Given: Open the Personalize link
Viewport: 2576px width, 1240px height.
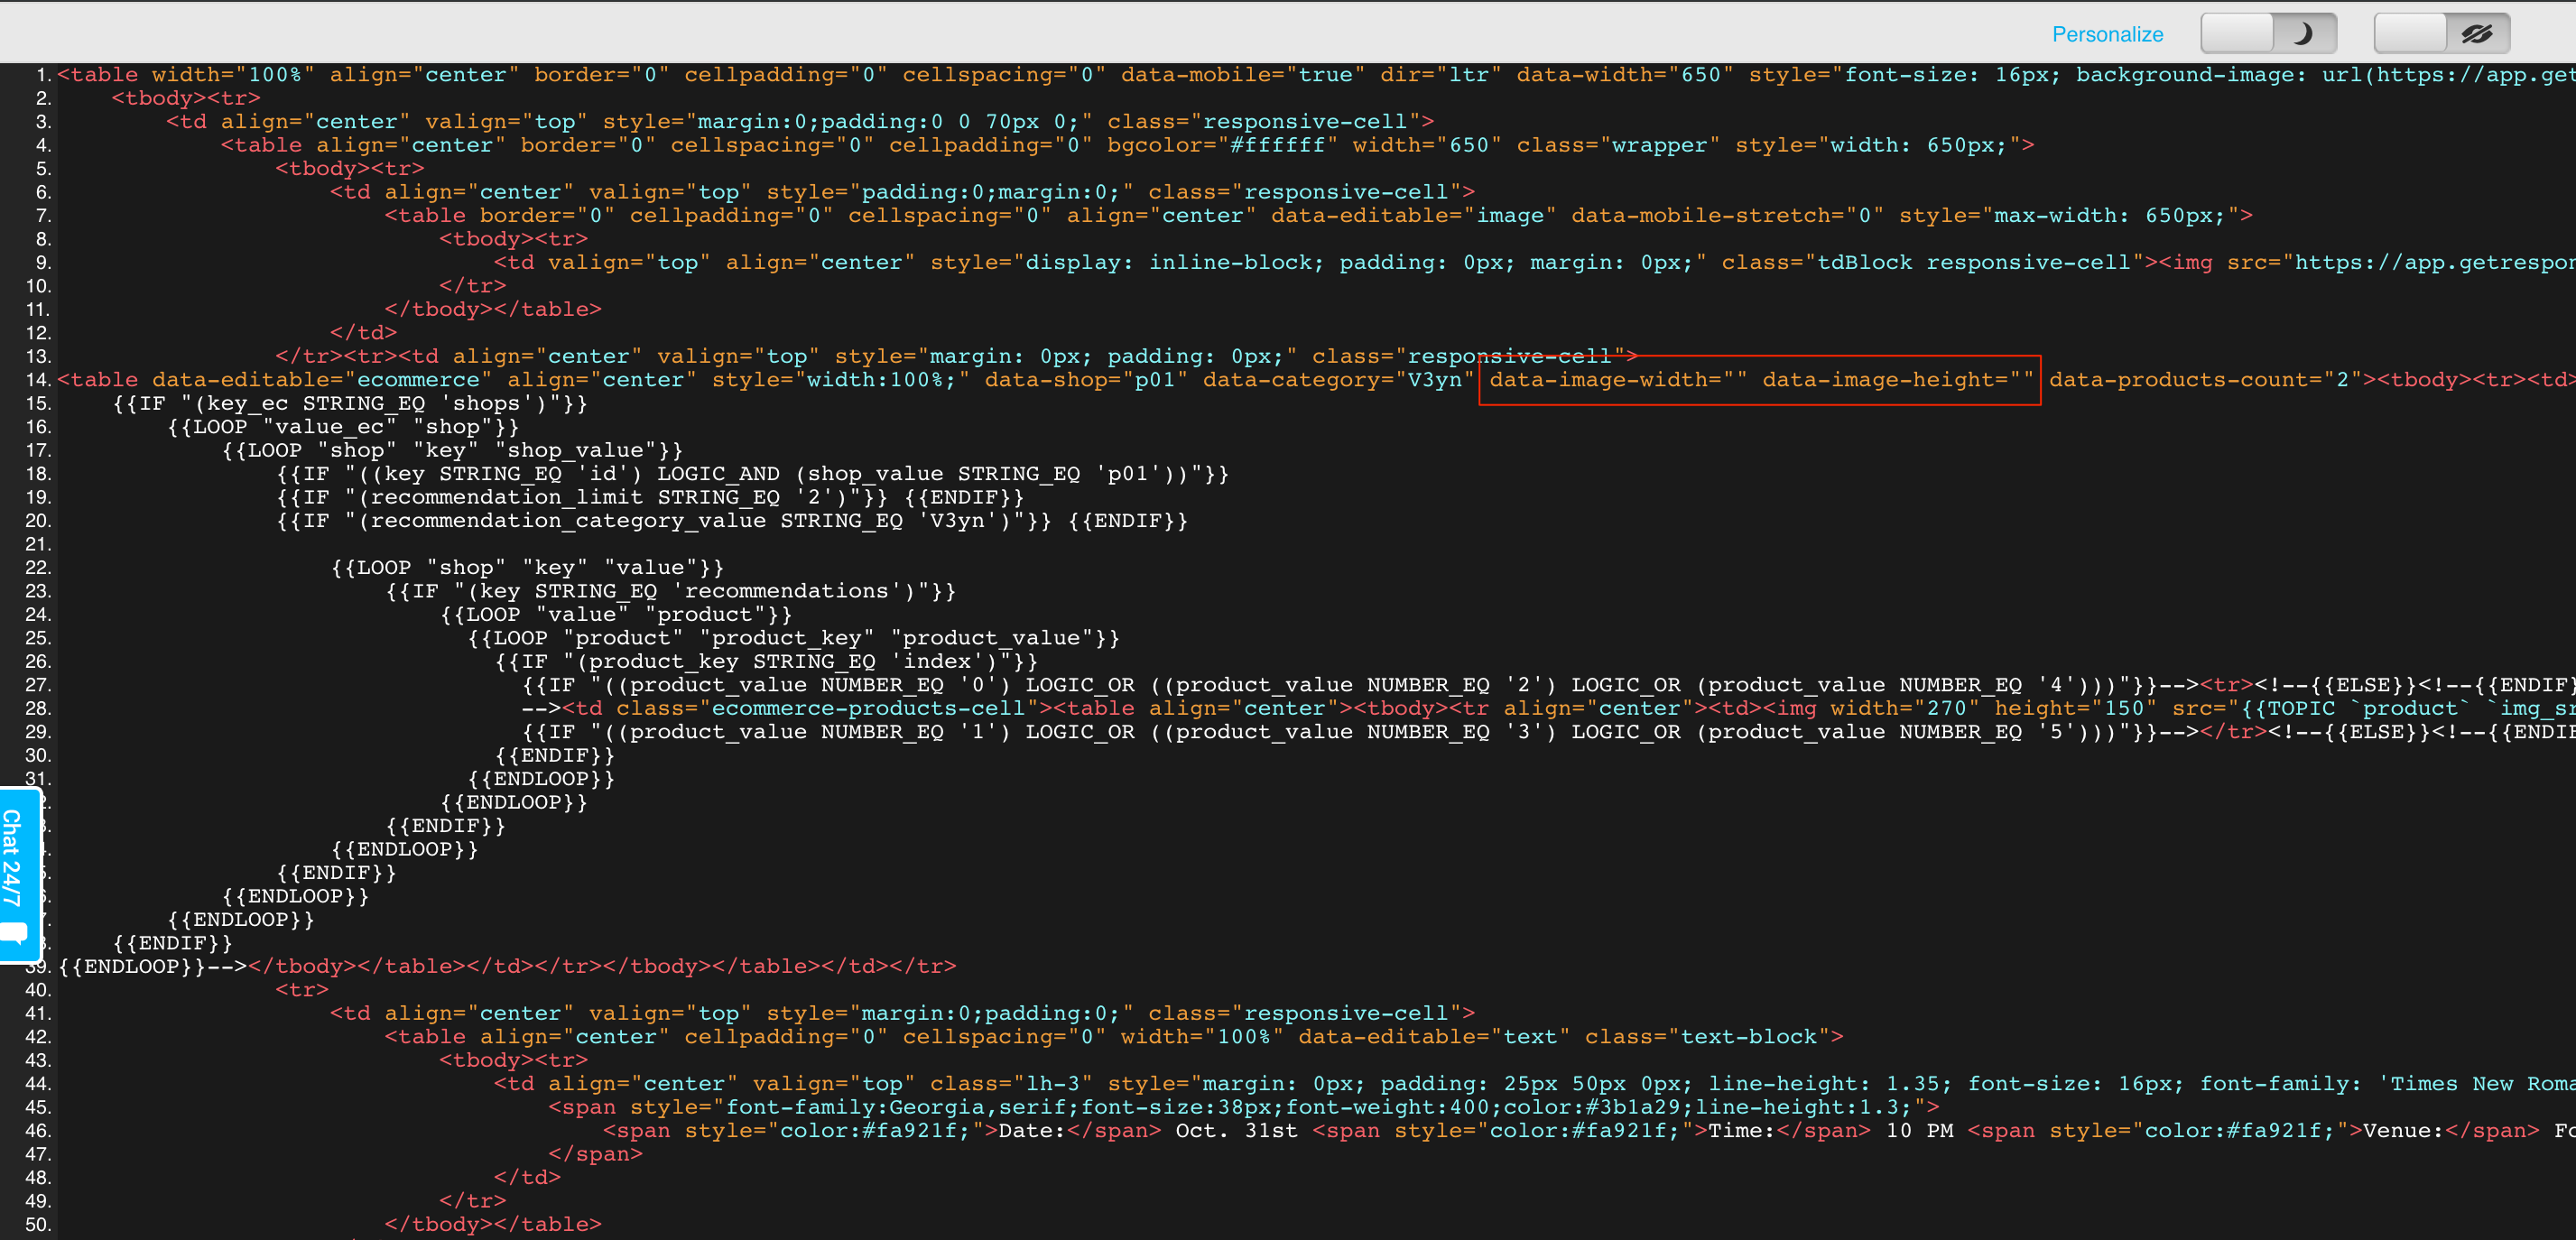Looking at the screenshot, I should click(2107, 34).
